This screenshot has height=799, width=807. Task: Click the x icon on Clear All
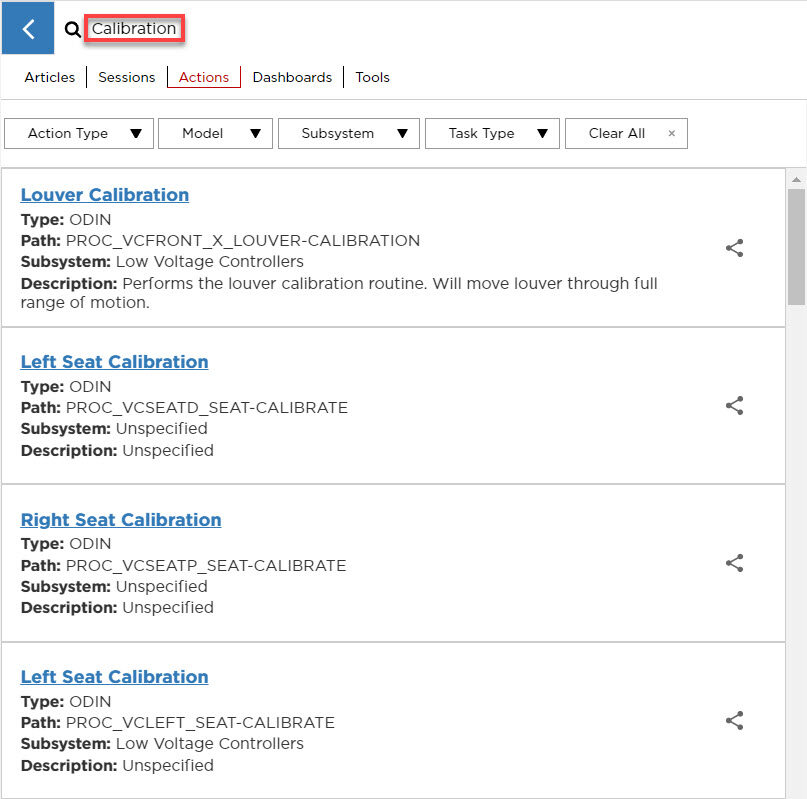click(671, 133)
